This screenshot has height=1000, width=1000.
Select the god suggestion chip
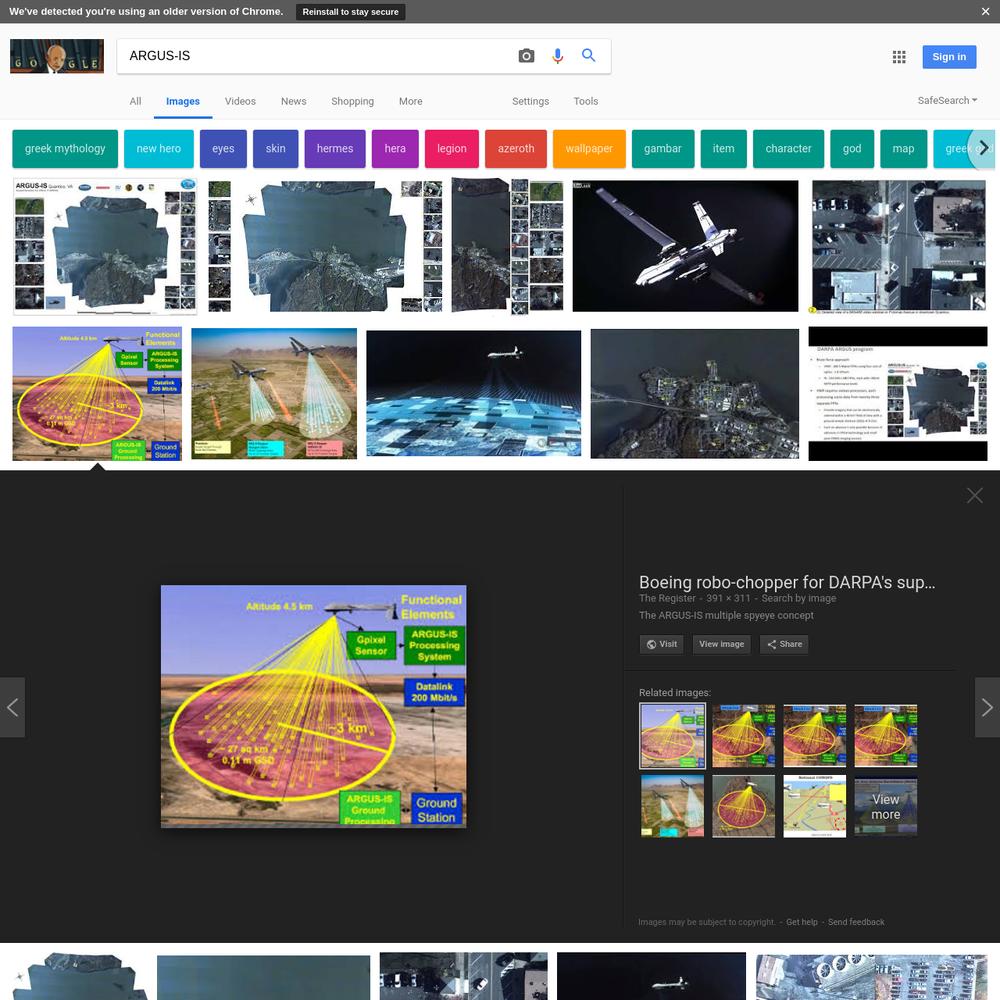(852, 149)
